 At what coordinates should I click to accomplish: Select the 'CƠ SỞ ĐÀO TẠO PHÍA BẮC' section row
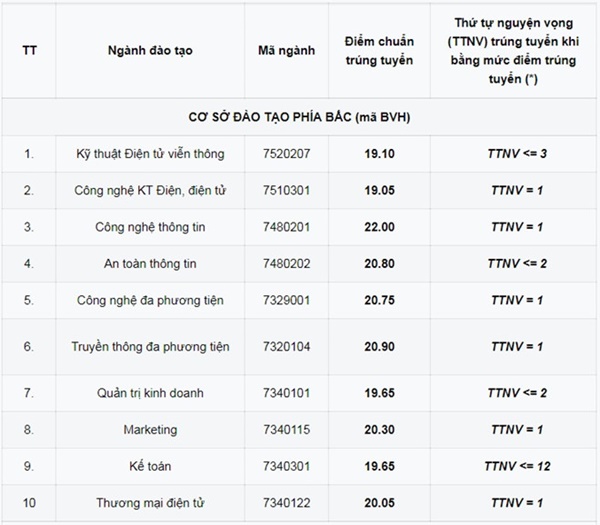[x=300, y=118]
